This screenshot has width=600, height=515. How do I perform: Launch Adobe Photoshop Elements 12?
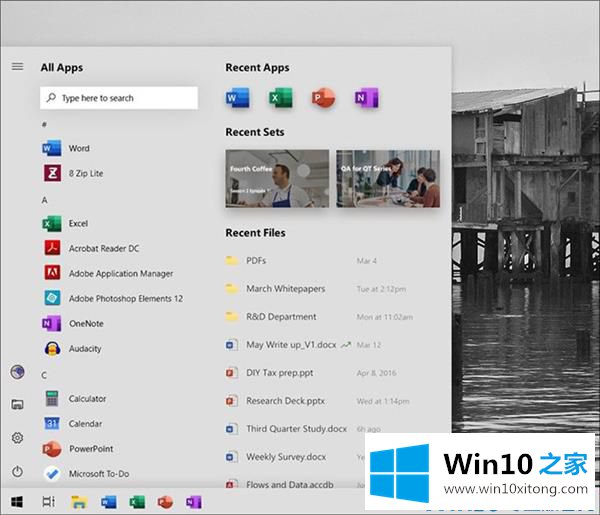pyautogui.click(x=113, y=298)
